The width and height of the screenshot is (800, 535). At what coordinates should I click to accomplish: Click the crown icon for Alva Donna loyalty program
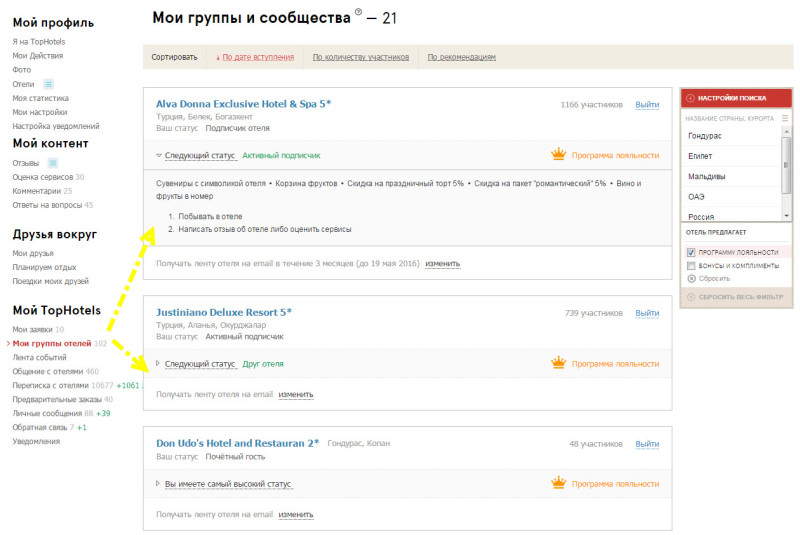pos(558,155)
